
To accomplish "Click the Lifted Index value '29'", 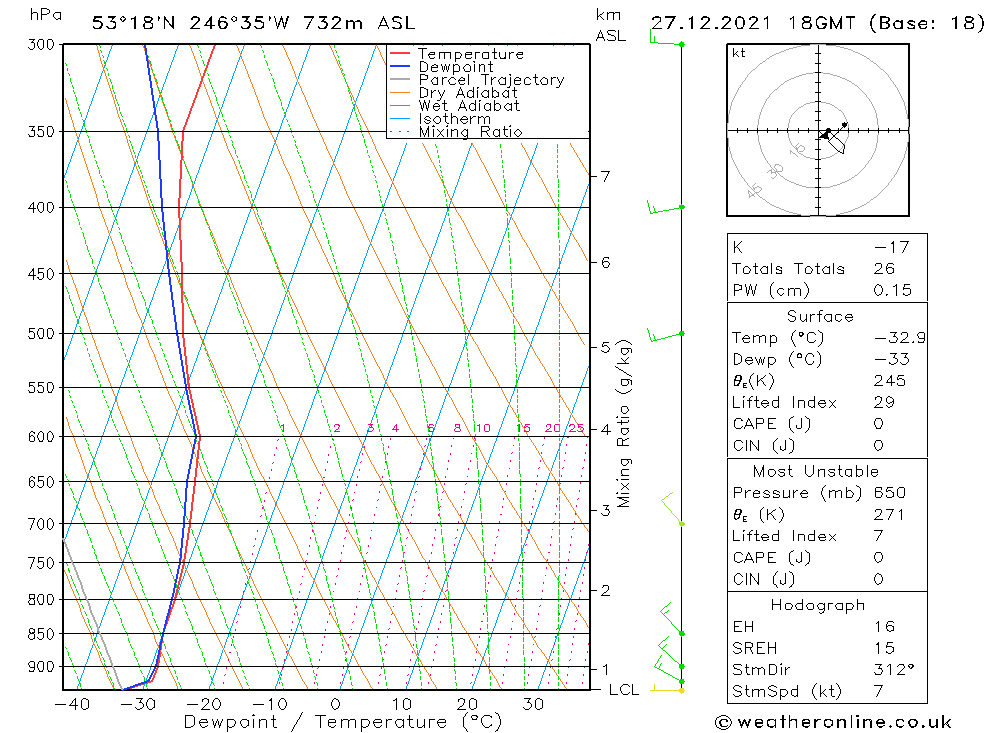I will point(885,403).
